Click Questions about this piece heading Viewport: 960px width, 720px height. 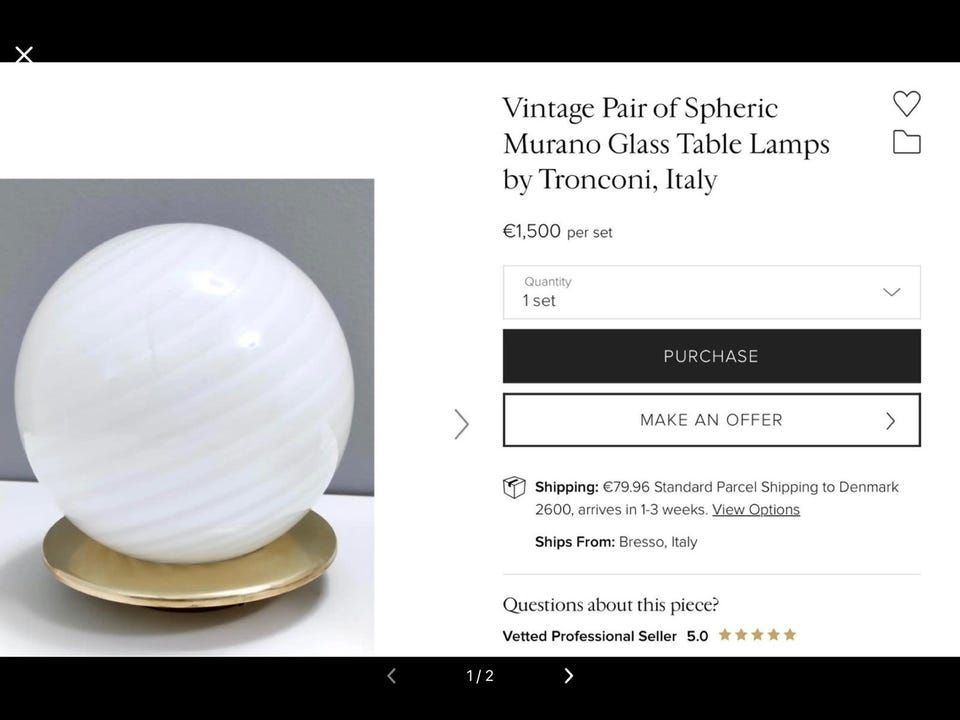coord(610,605)
